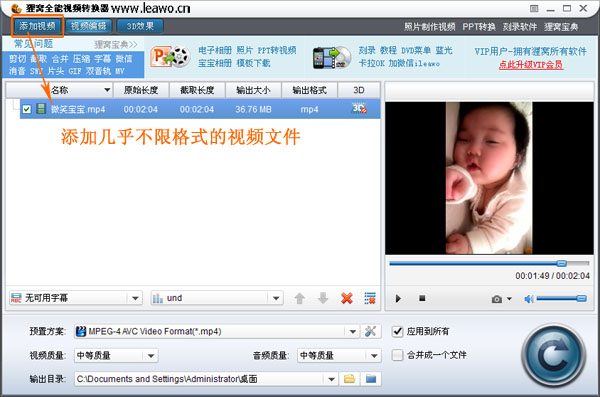Click the 输出格式 column header
This screenshot has width=600, height=397.
(x=310, y=90)
